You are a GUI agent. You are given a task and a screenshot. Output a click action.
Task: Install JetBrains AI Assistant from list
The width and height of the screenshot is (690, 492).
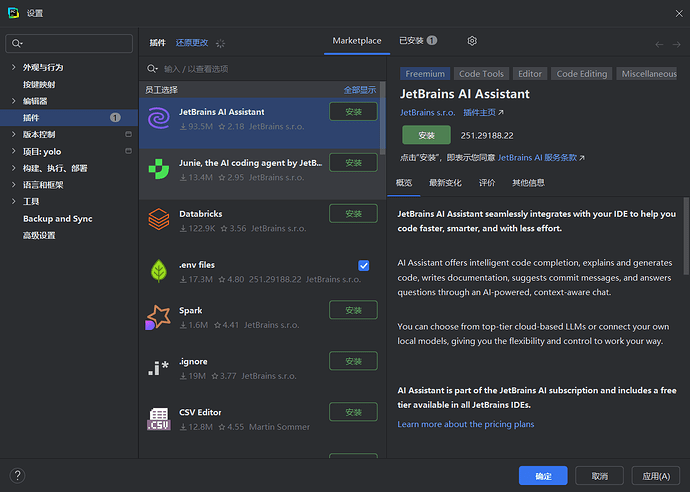(353, 112)
